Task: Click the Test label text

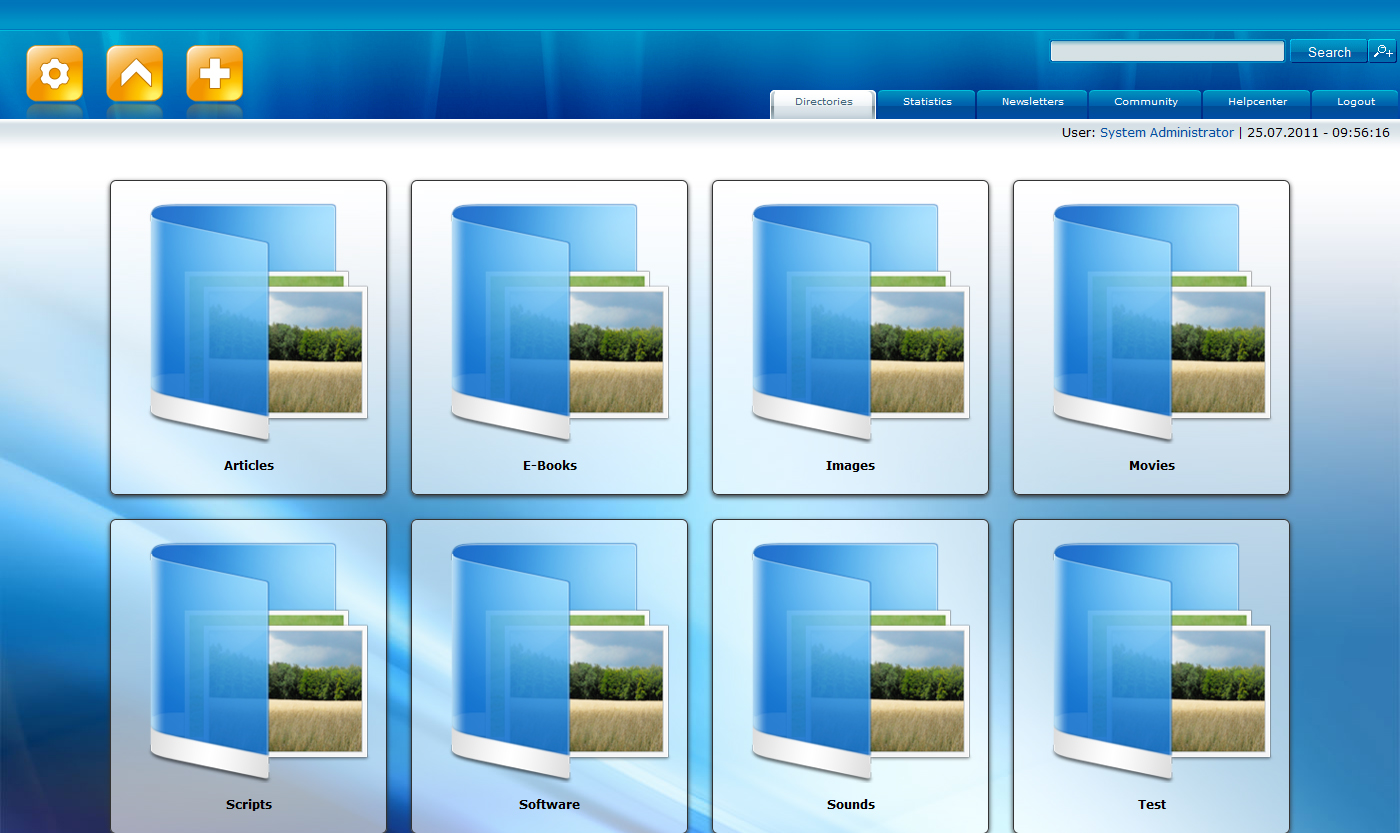Action: (1152, 804)
